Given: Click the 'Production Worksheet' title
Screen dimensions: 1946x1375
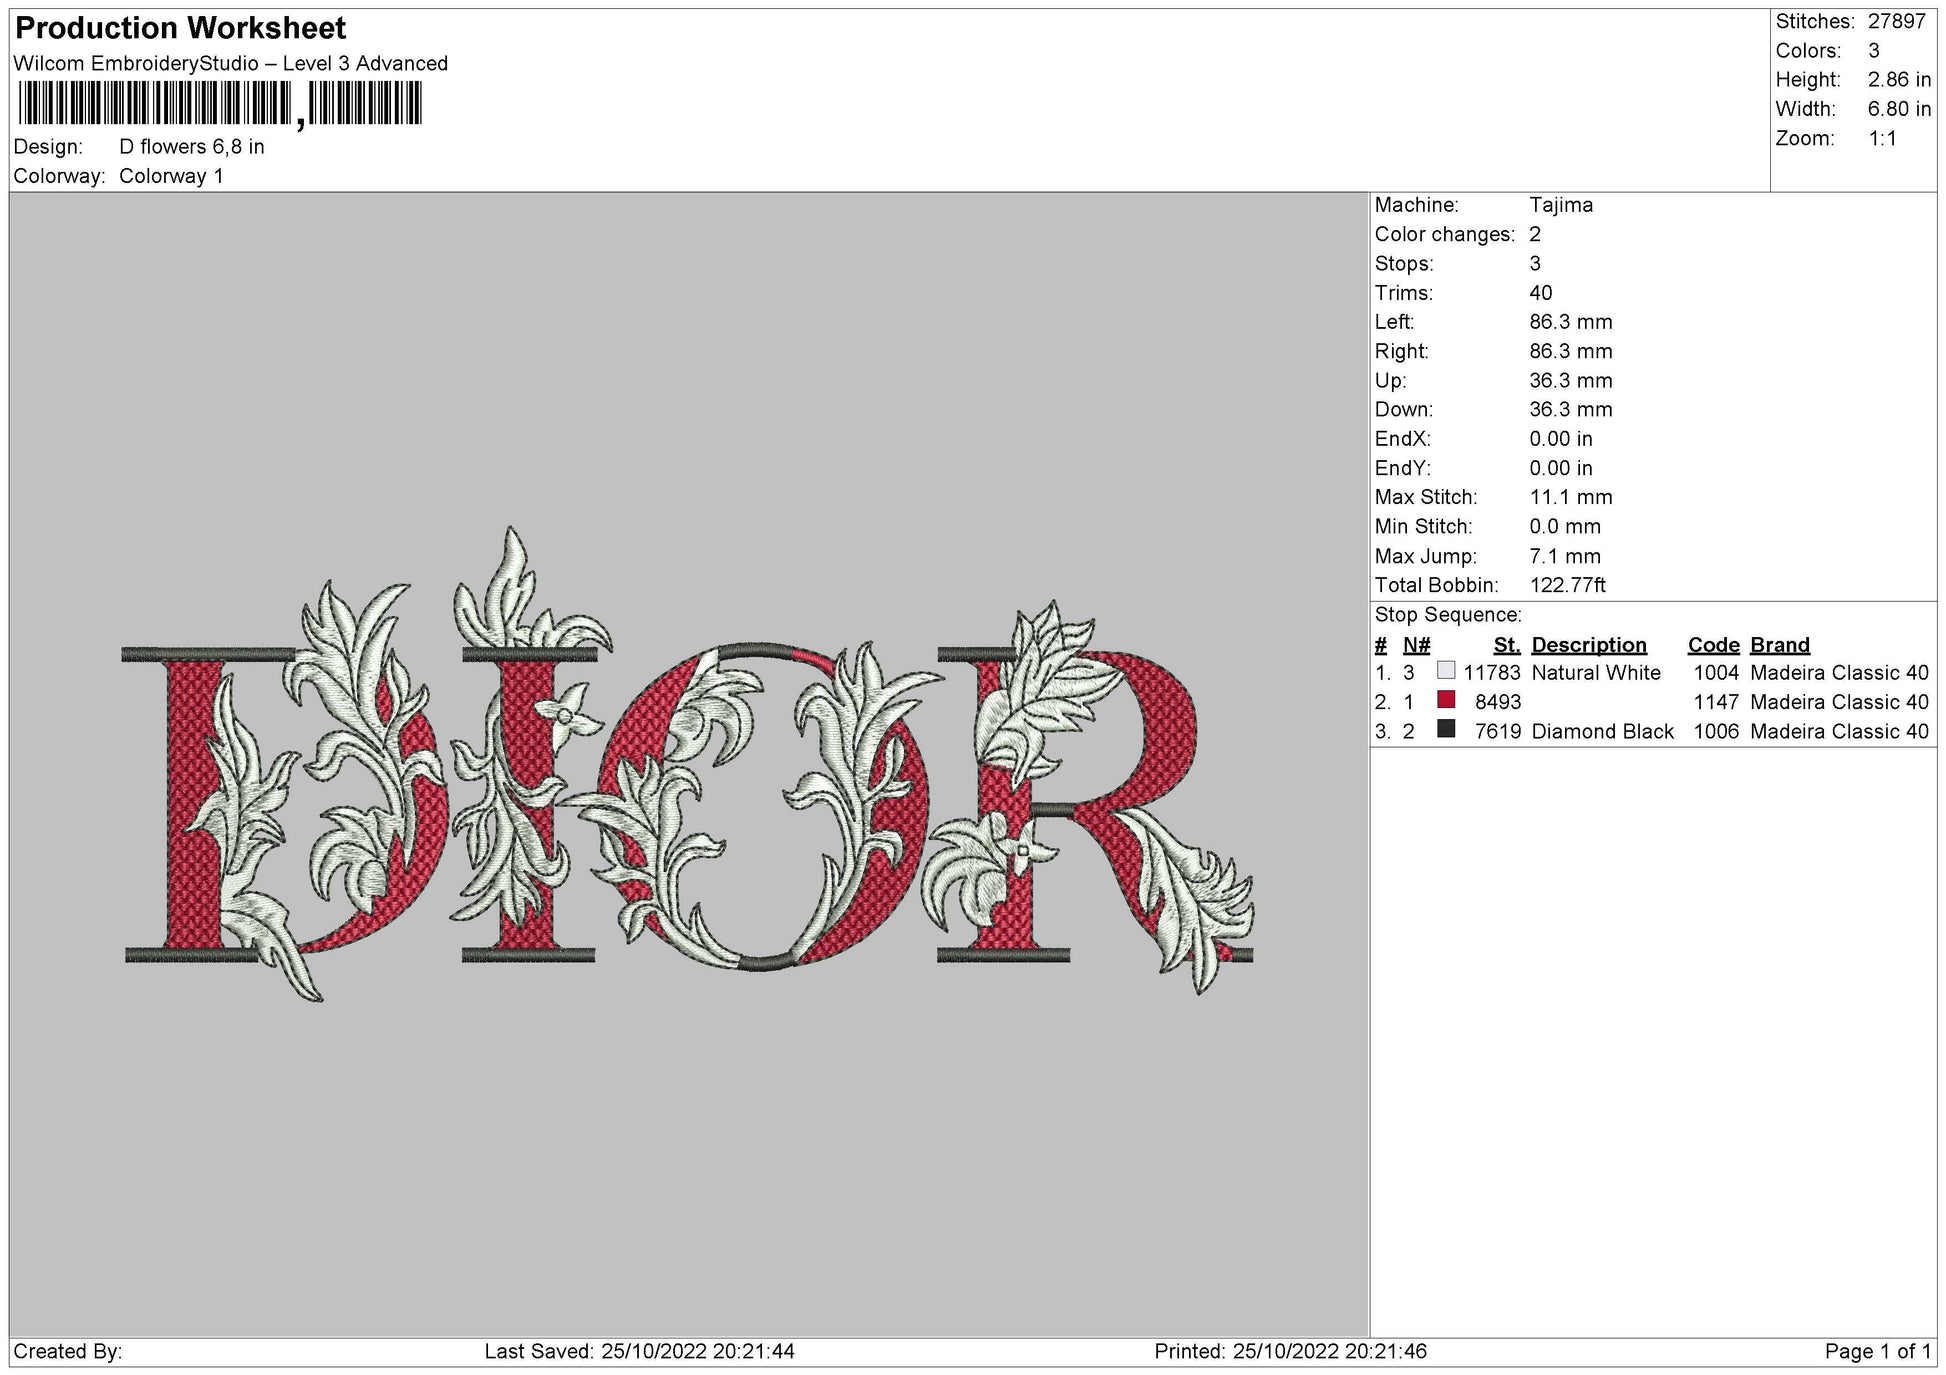Looking at the screenshot, I should click(x=181, y=28).
